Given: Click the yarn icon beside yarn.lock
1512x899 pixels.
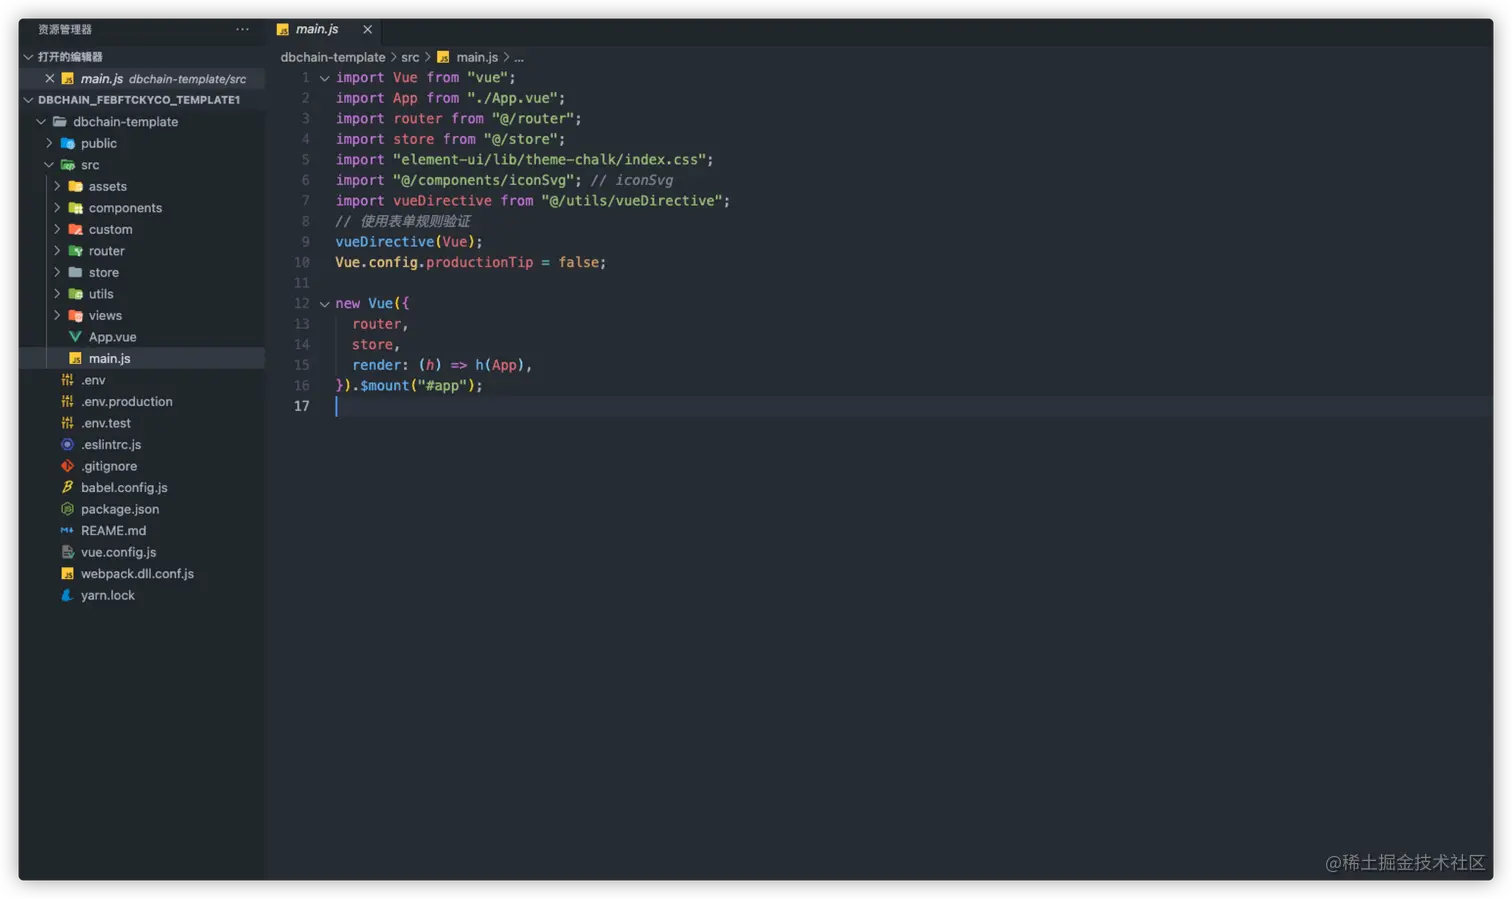Looking at the screenshot, I should tap(67, 595).
